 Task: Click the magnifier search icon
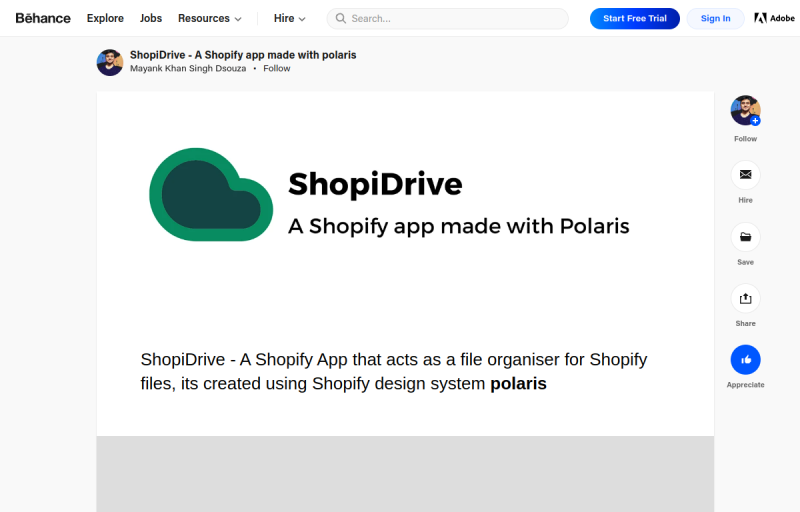(x=340, y=18)
